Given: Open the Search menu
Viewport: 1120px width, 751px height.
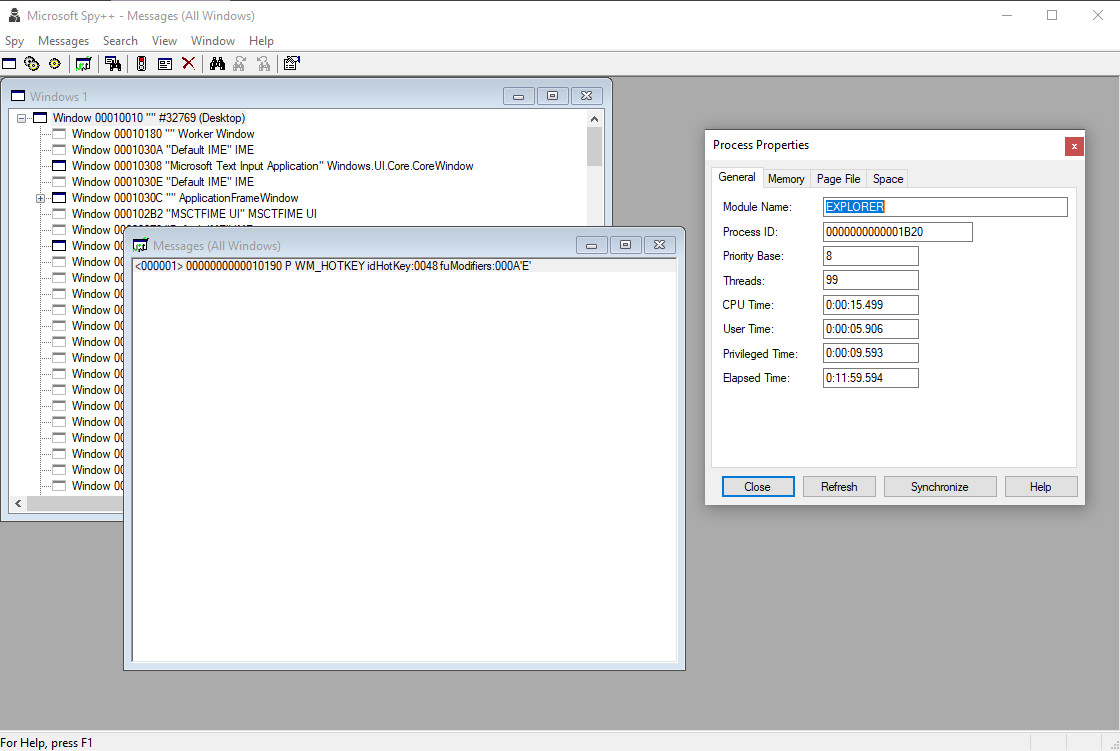Looking at the screenshot, I should click(x=120, y=41).
